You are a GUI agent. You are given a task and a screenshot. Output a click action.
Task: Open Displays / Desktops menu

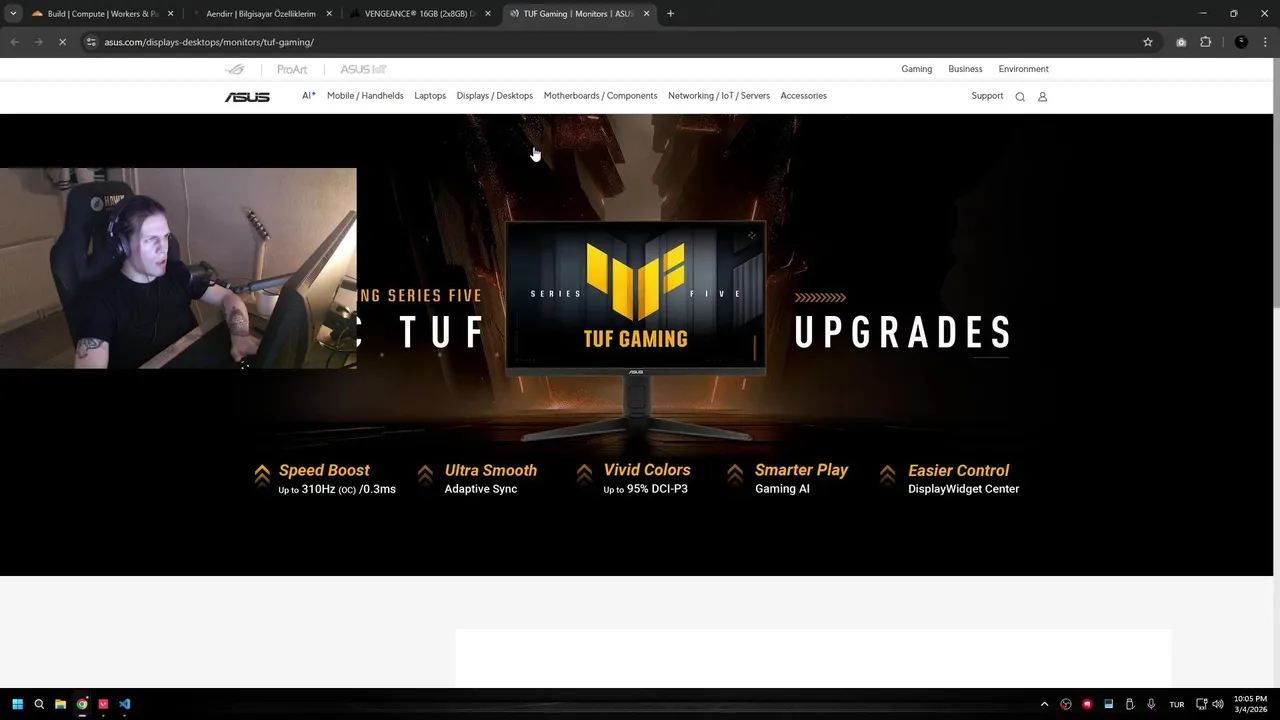point(495,96)
